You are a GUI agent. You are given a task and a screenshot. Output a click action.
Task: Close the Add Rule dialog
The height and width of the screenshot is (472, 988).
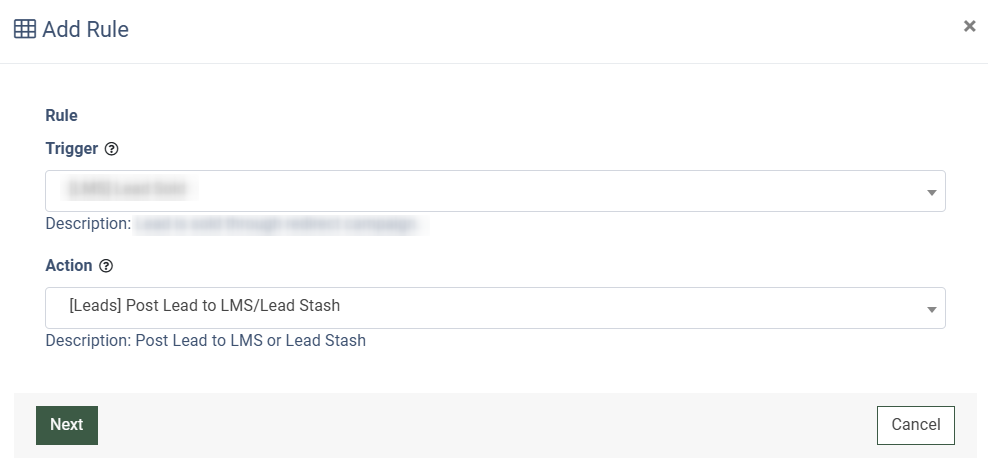[969, 27]
